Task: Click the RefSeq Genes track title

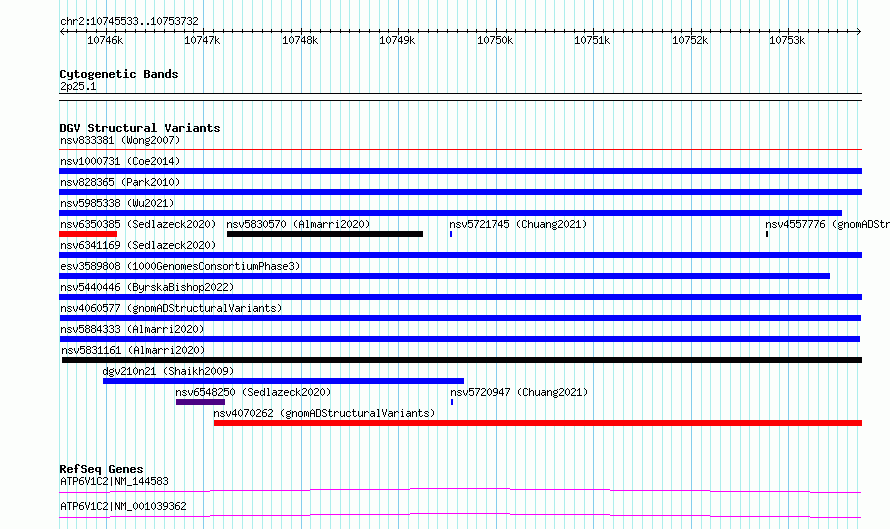Action: coord(101,469)
